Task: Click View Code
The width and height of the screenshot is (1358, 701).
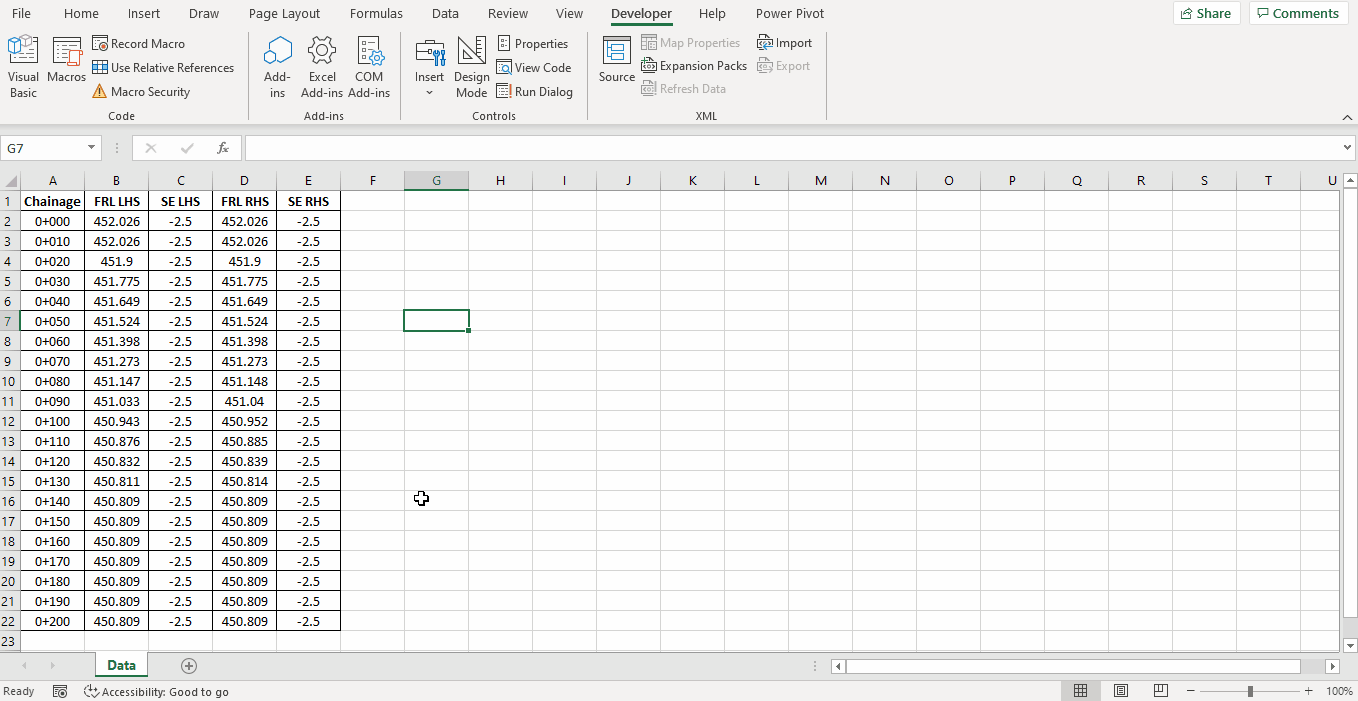Action: point(534,68)
